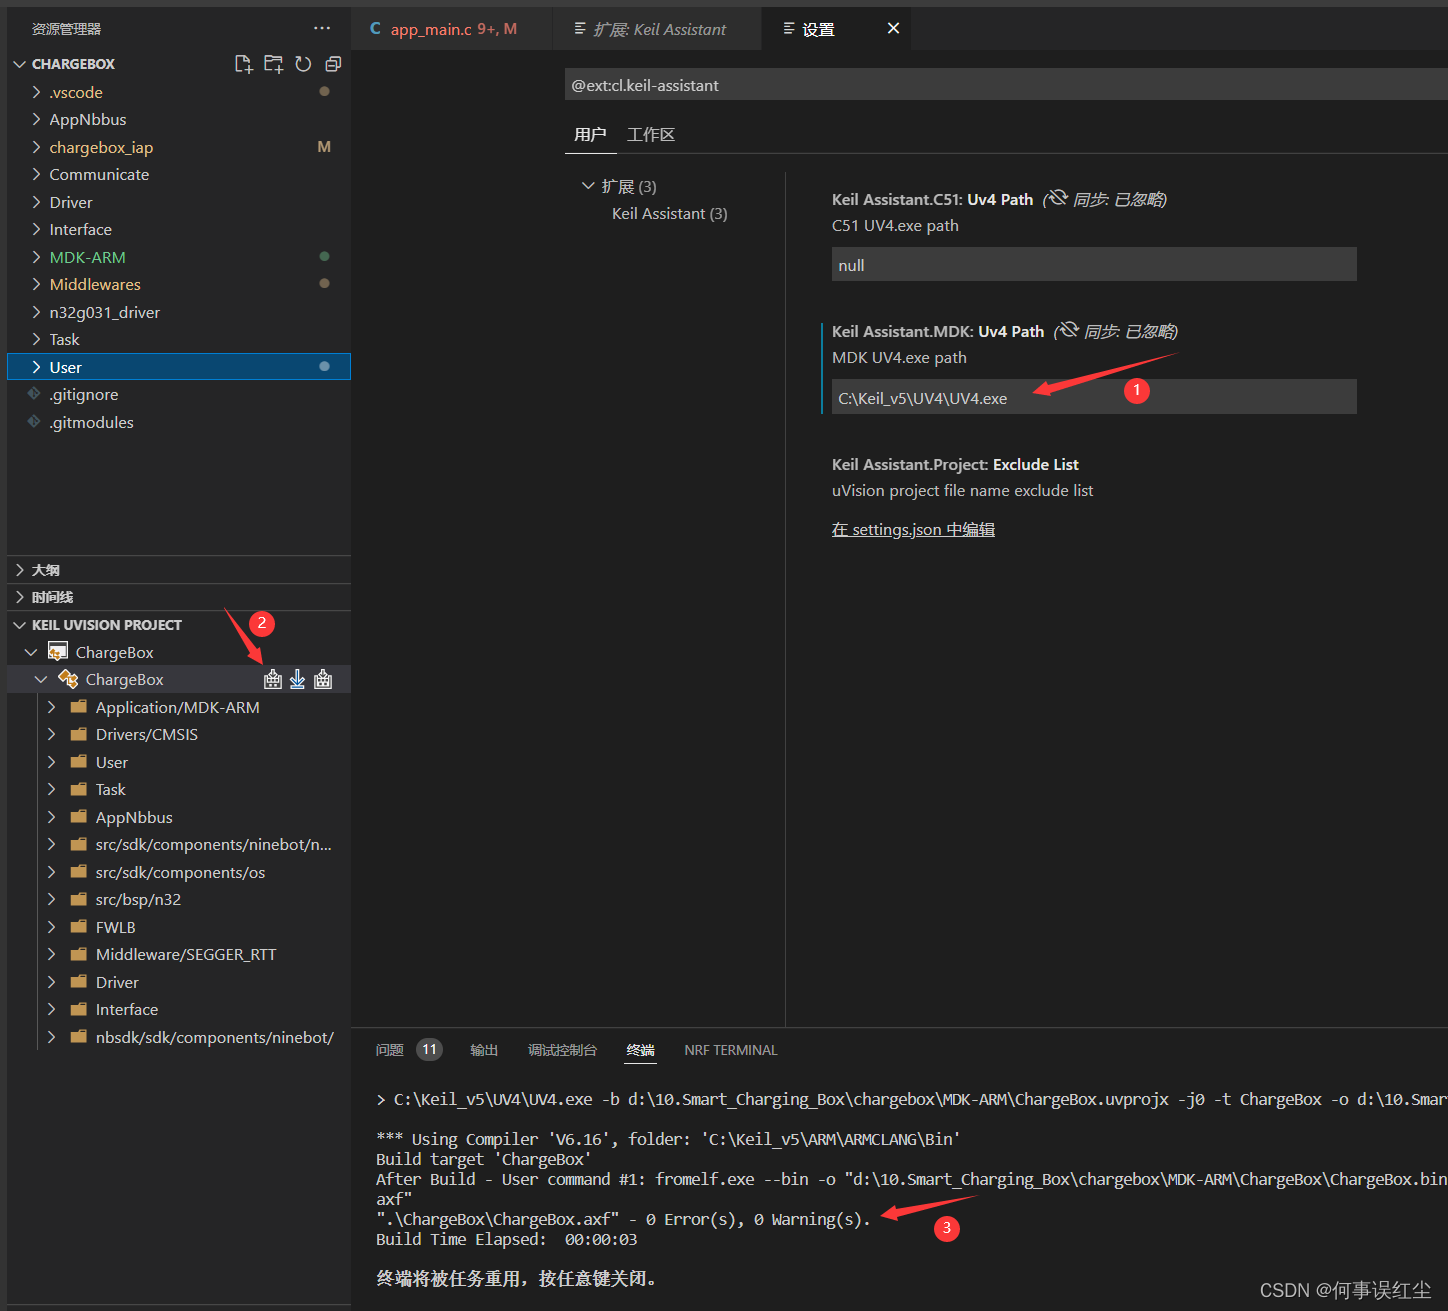Select the 用户 settings tab
This screenshot has height=1311, width=1448.
tap(590, 134)
